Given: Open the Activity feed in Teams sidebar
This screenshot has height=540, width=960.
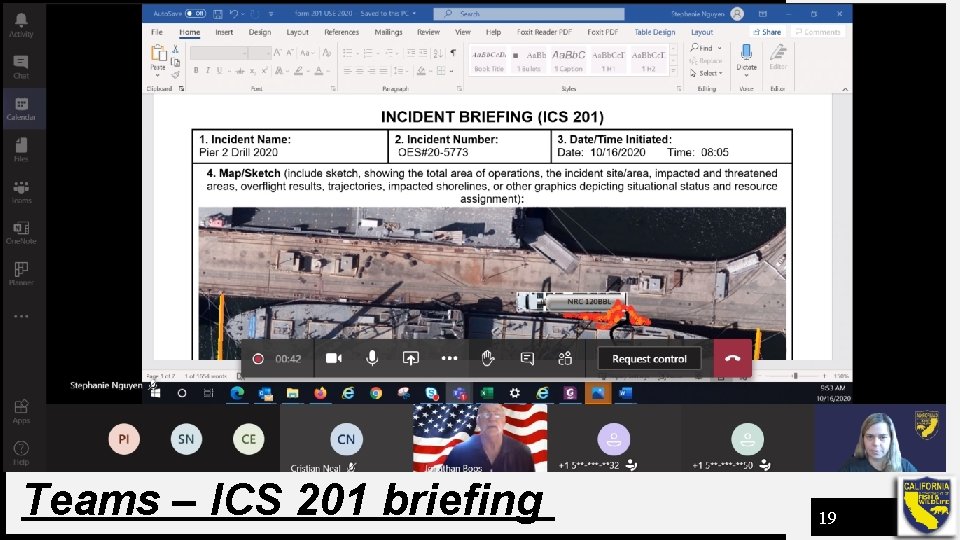Looking at the screenshot, I should [x=21, y=25].
